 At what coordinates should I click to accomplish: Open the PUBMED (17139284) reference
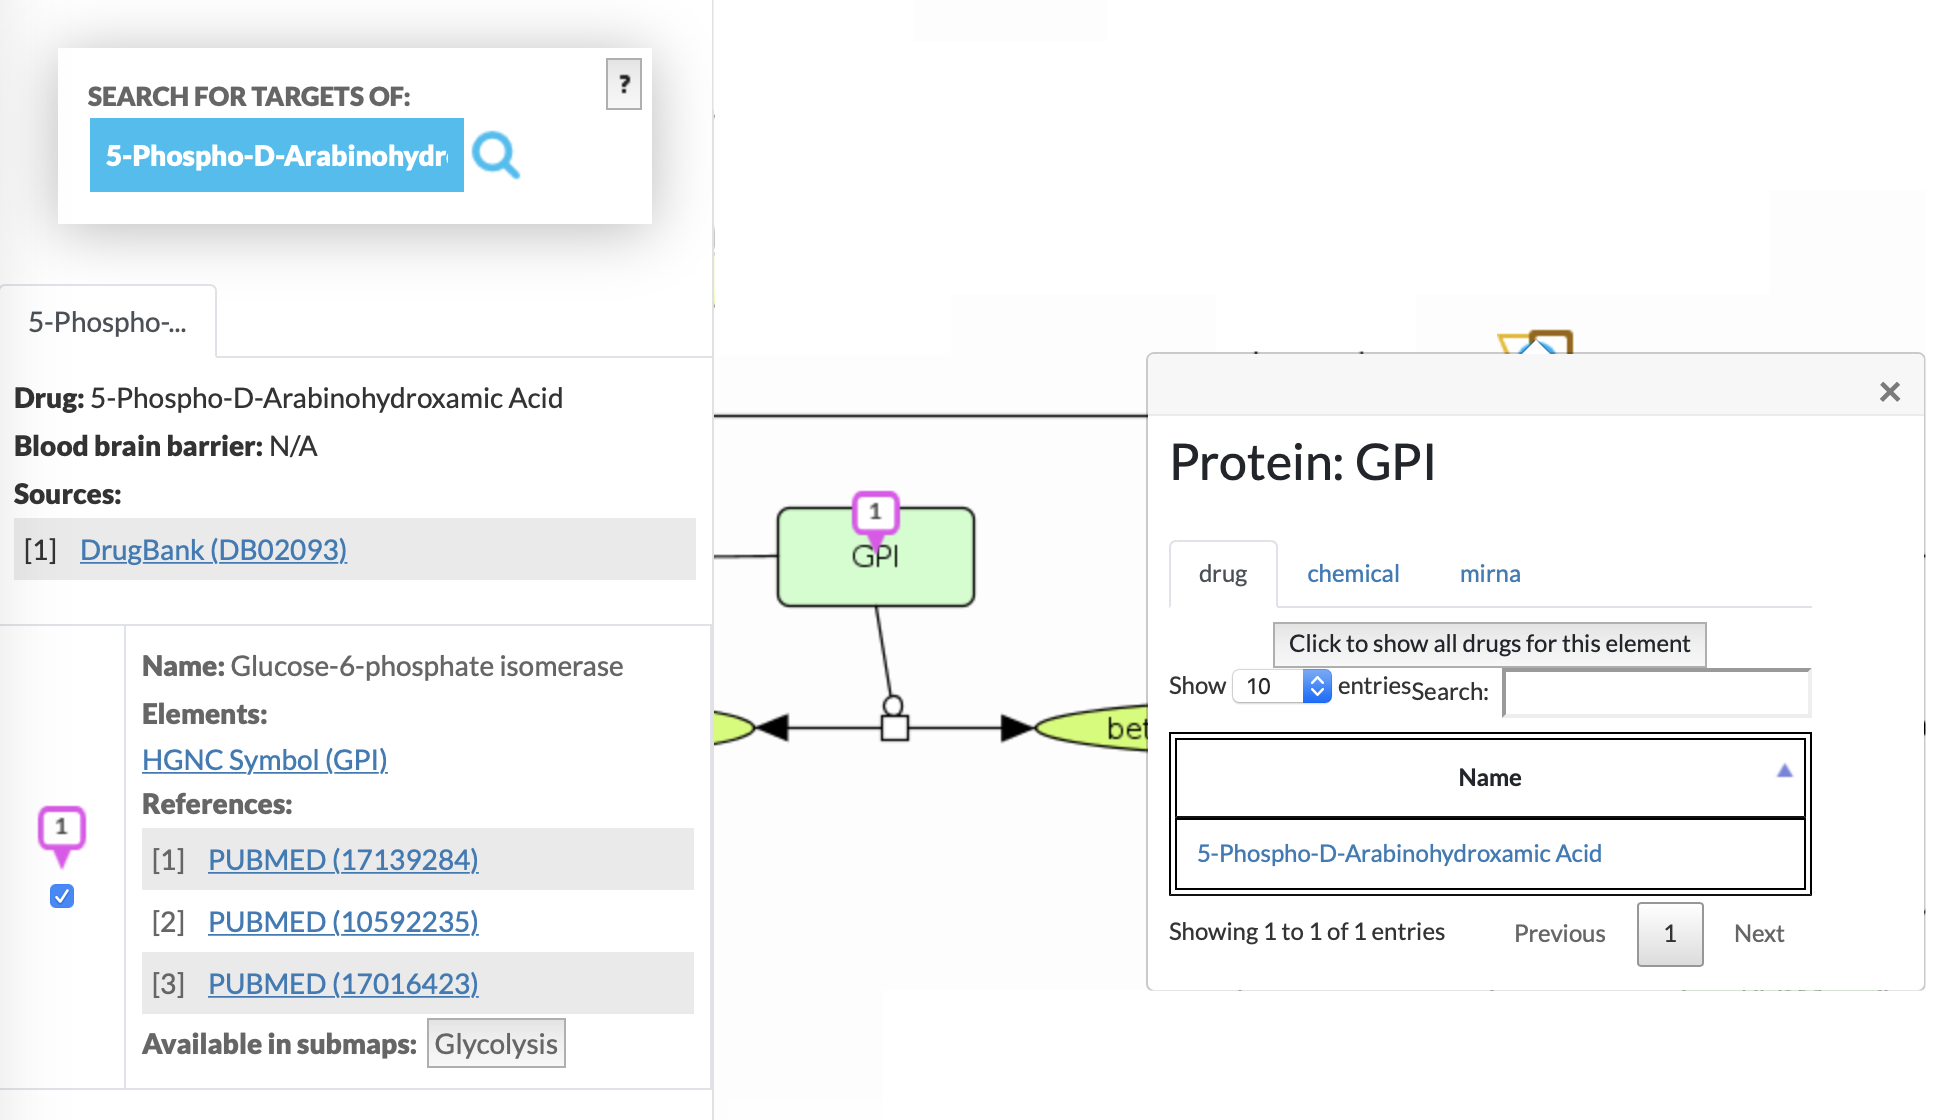tap(343, 860)
